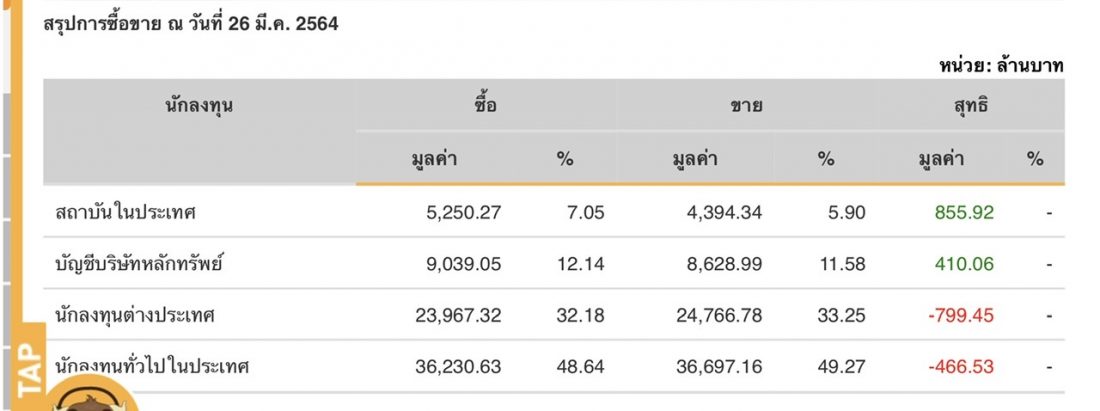Image resolution: width=1100 pixels, height=411 pixels.
Task: Click the red net value -466.53
Action: point(960,367)
